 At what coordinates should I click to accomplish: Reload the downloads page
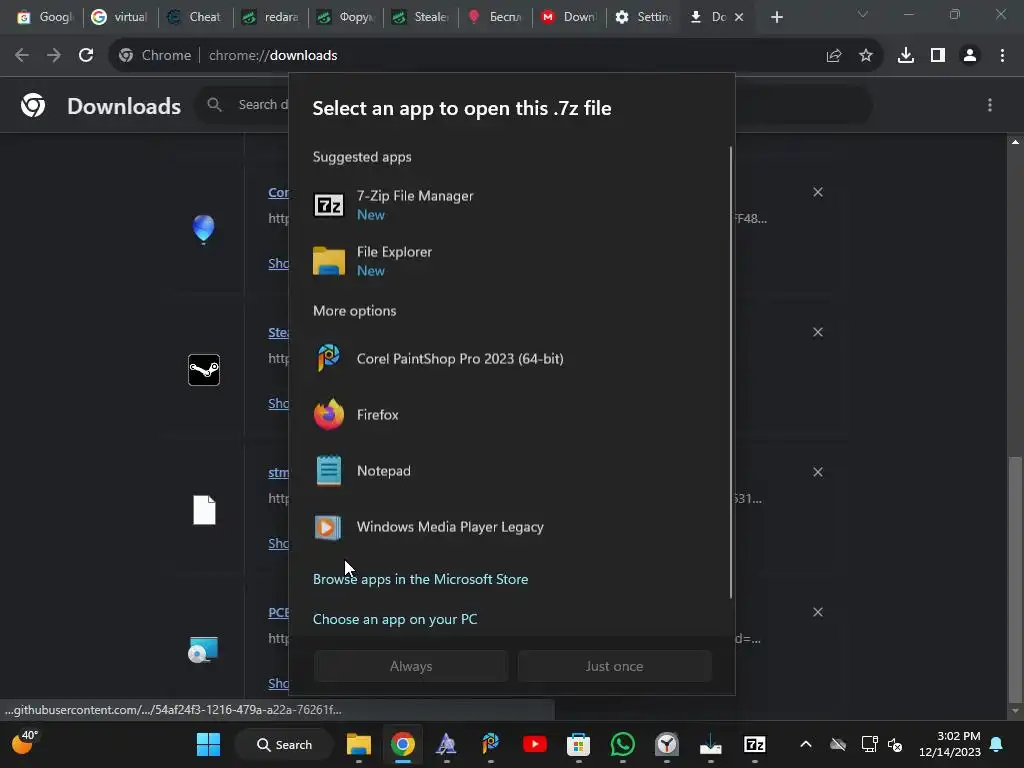click(86, 56)
